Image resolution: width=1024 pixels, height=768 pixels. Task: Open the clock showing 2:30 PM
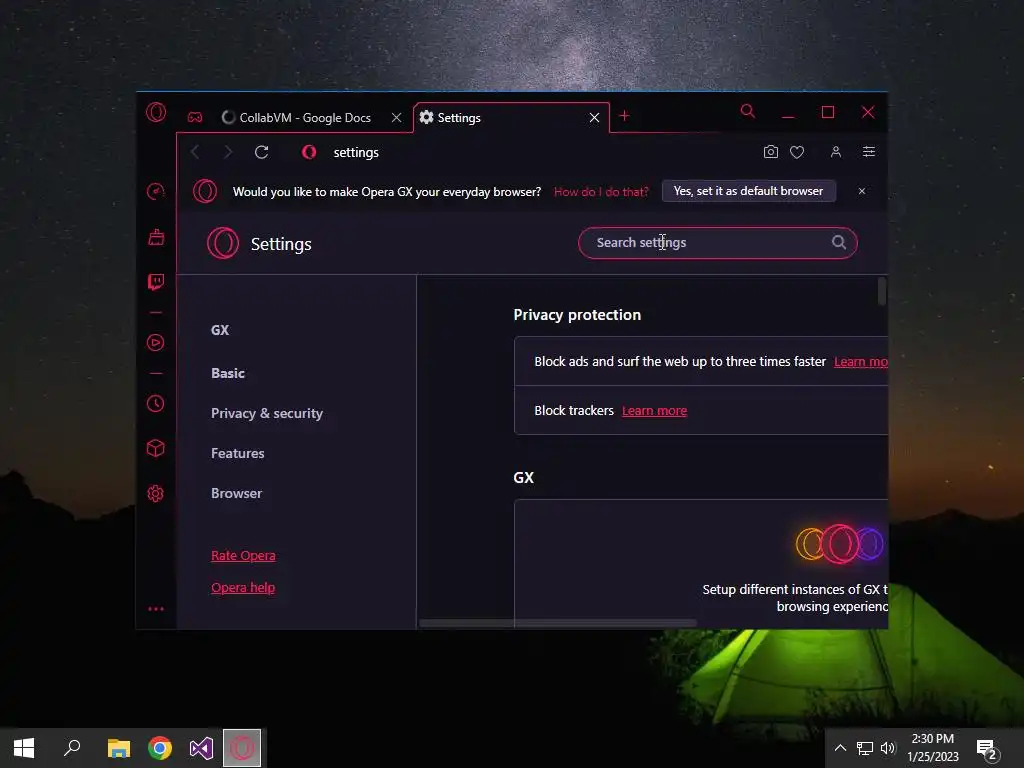(933, 748)
